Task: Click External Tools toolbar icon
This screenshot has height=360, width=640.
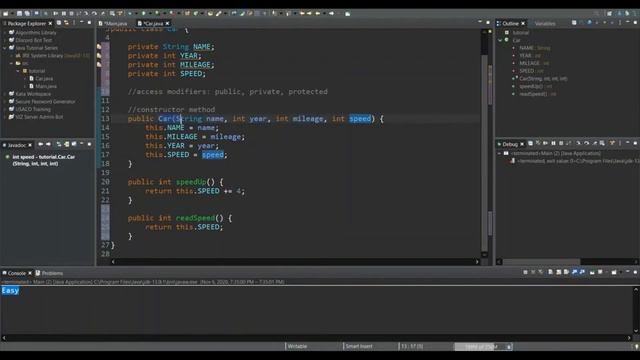Action: pyautogui.click(x=172, y=13)
